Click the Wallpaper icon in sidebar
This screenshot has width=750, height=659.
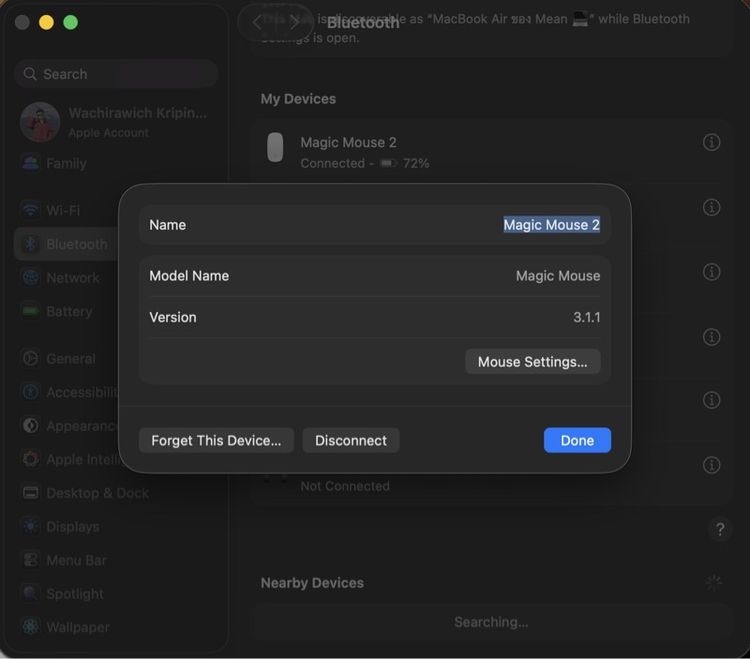coord(31,626)
